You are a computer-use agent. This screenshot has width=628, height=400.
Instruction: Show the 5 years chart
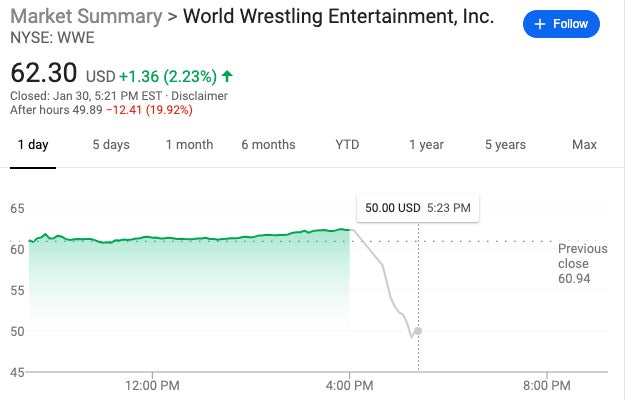point(505,145)
